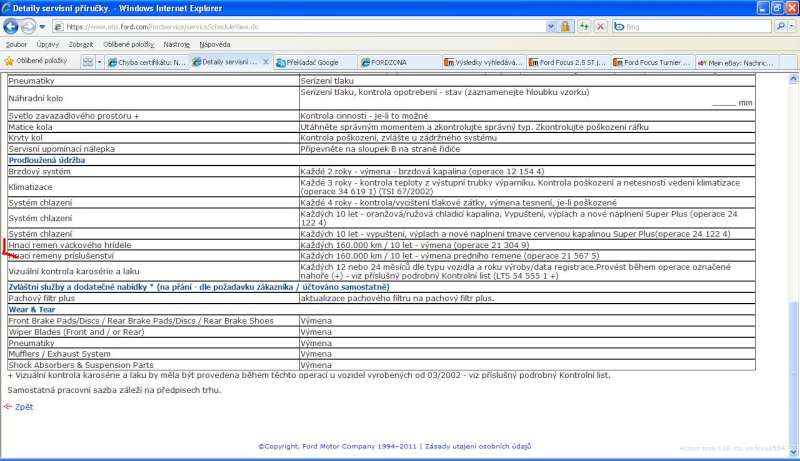This screenshot has height=461, width=800.
Task: Click the Oblíbené položky star button
Action: [x=36, y=62]
